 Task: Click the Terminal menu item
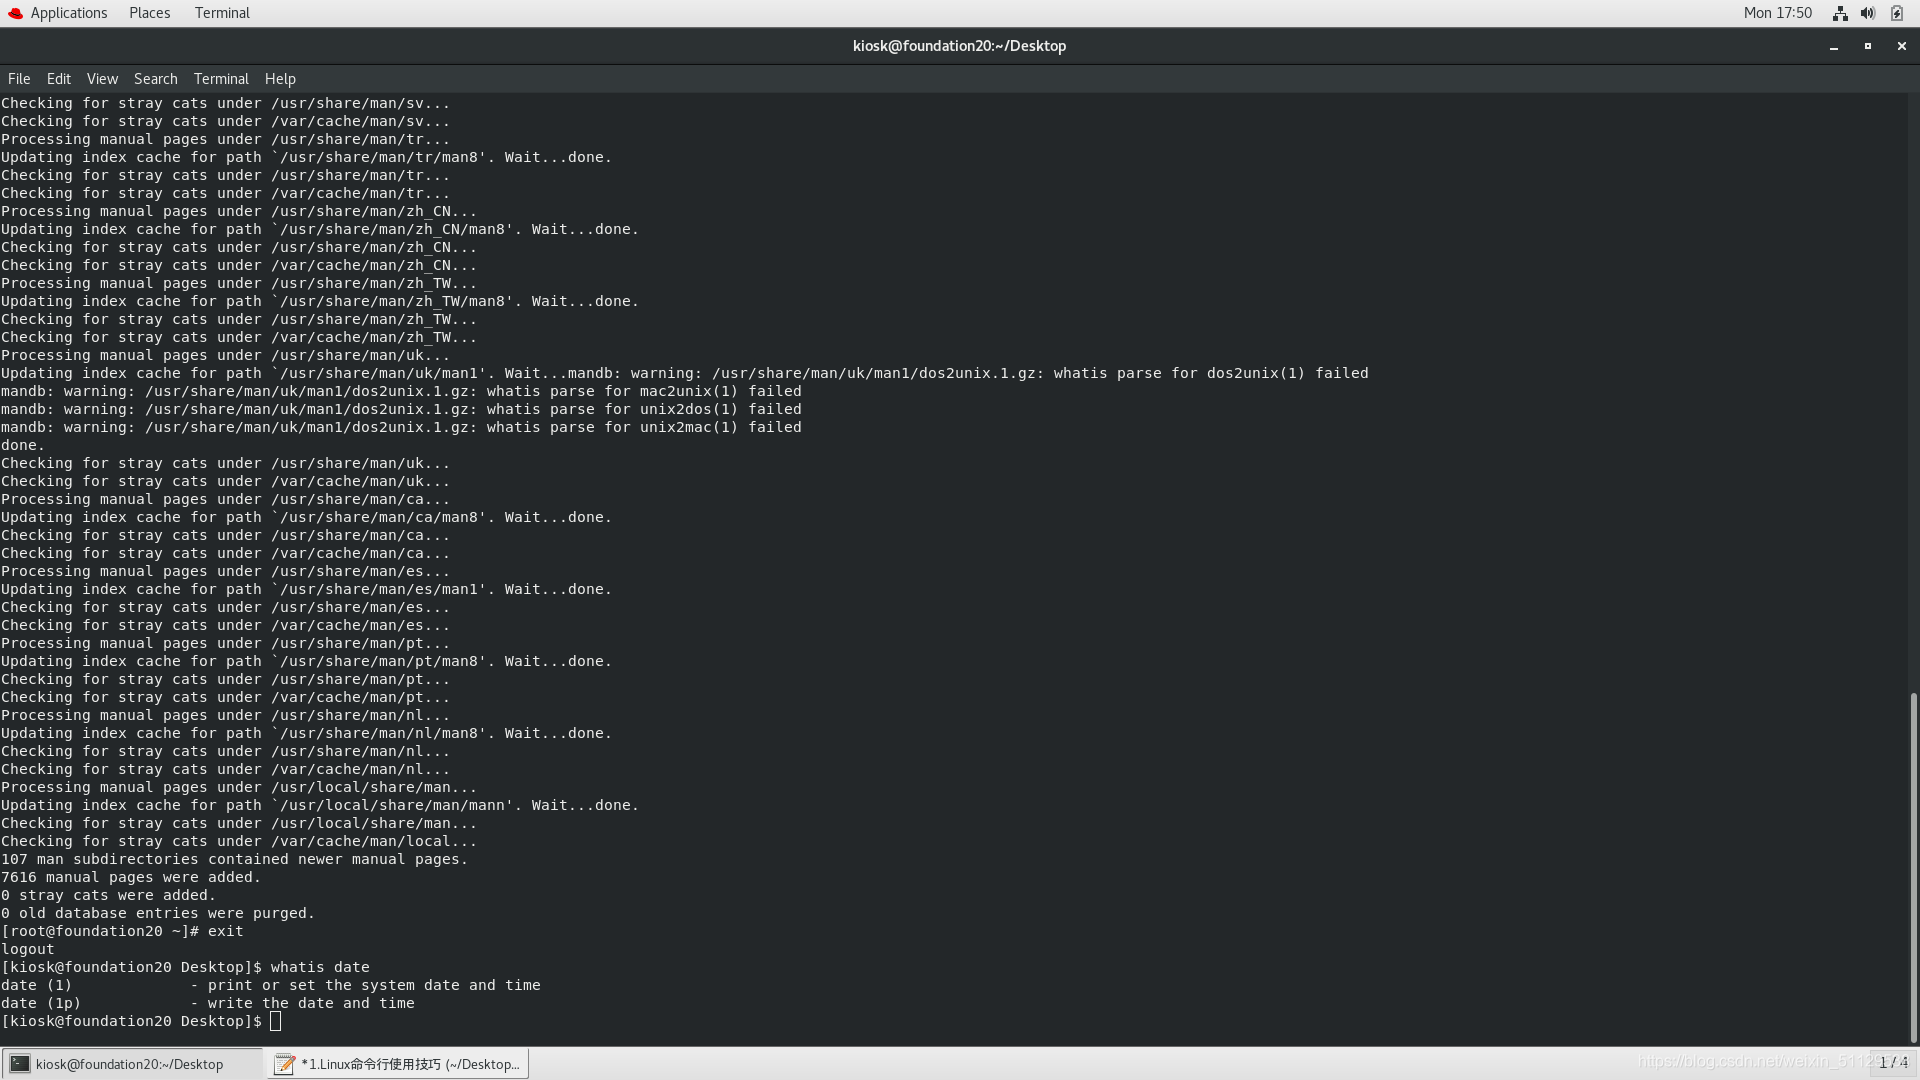[220, 78]
